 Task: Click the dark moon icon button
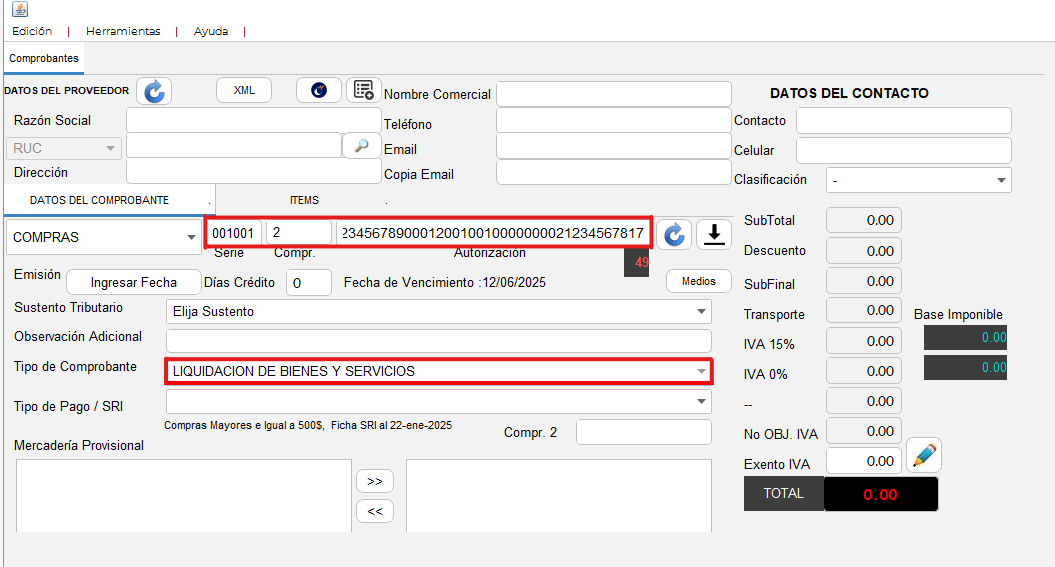pyautogui.click(x=319, y=90)
